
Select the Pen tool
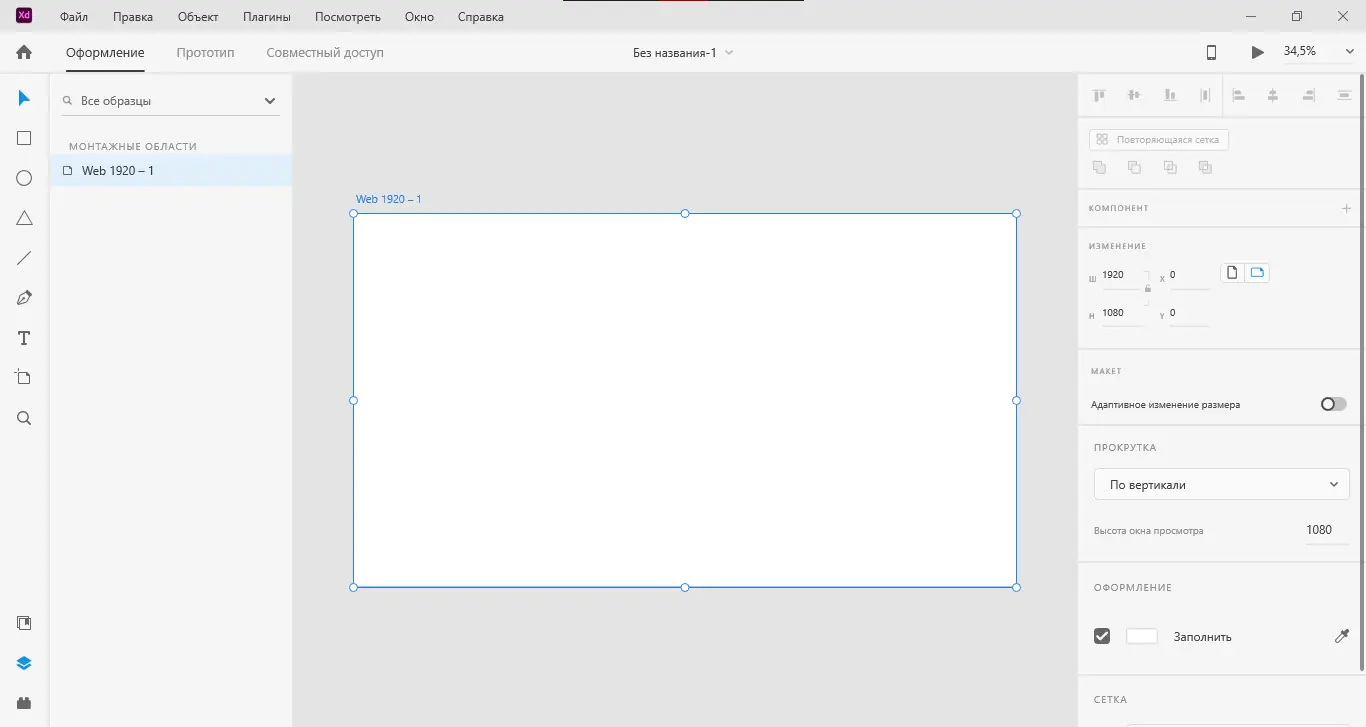pos(24,298)
